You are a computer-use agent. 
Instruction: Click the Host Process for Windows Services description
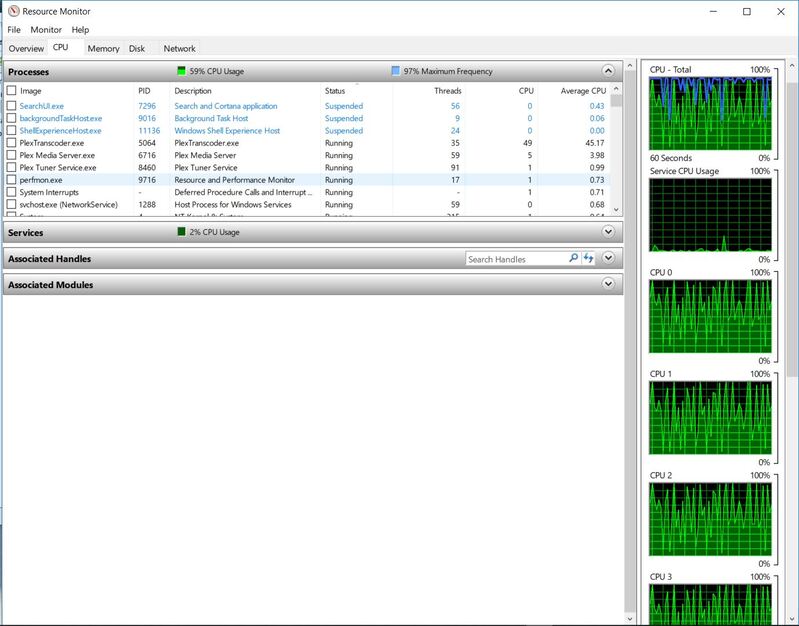coord(233,204)
